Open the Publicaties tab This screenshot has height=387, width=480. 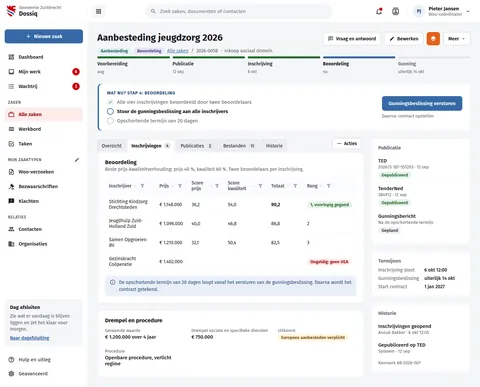[x=196, y=146]
